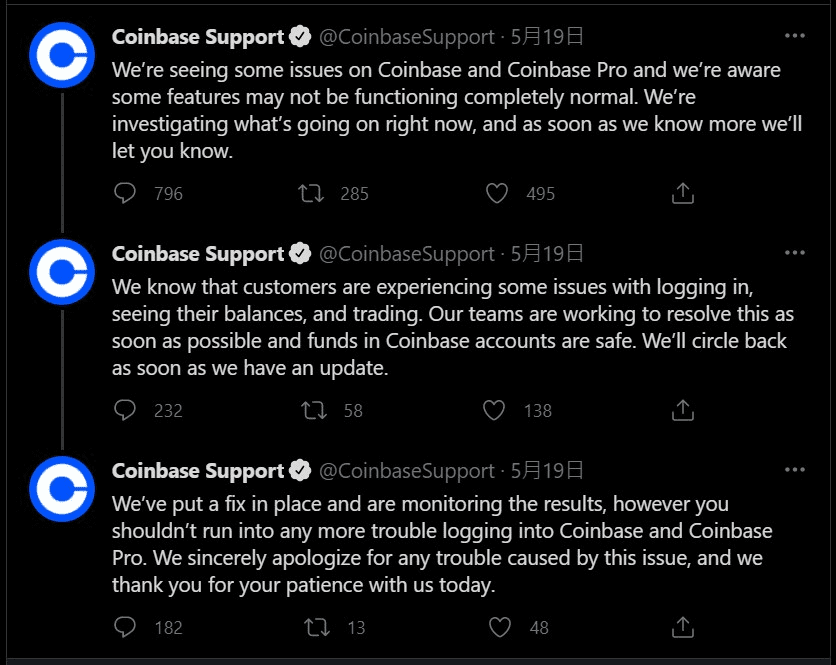Like the tweet with 495 likes
836x665 pixels.
point(497,193)
